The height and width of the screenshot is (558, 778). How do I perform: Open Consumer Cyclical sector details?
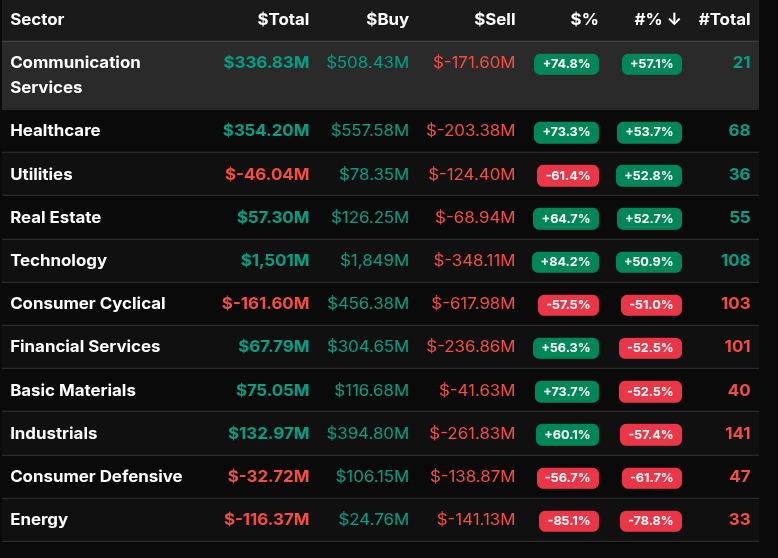coord(87,303)
